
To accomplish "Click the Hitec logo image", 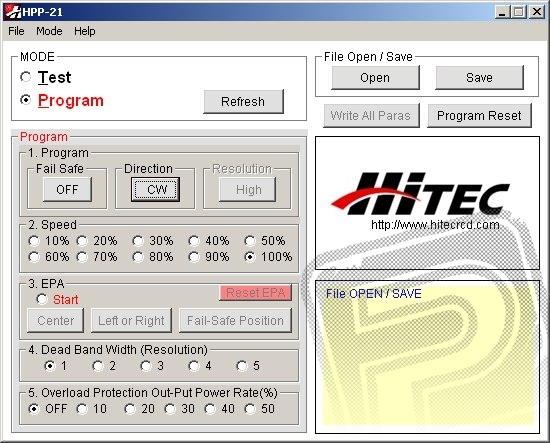I will (420, 194).
